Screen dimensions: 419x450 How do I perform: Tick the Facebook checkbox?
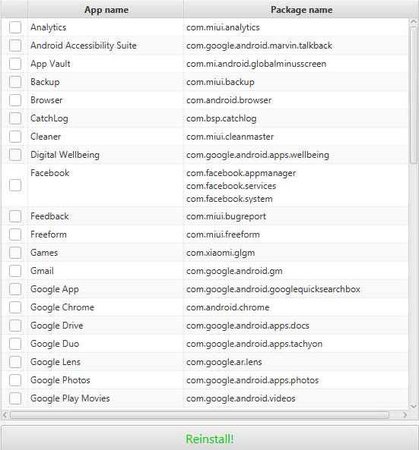pos(15,185)
